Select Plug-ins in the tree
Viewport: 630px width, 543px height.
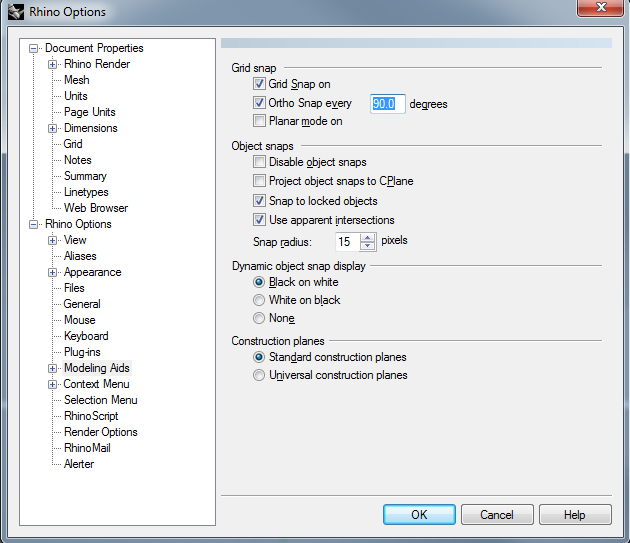point(82,352)
